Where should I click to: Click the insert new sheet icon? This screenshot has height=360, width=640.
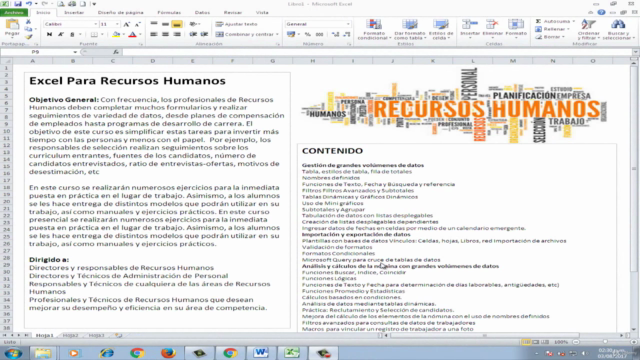pyautogui.click(x=118, y=336)
